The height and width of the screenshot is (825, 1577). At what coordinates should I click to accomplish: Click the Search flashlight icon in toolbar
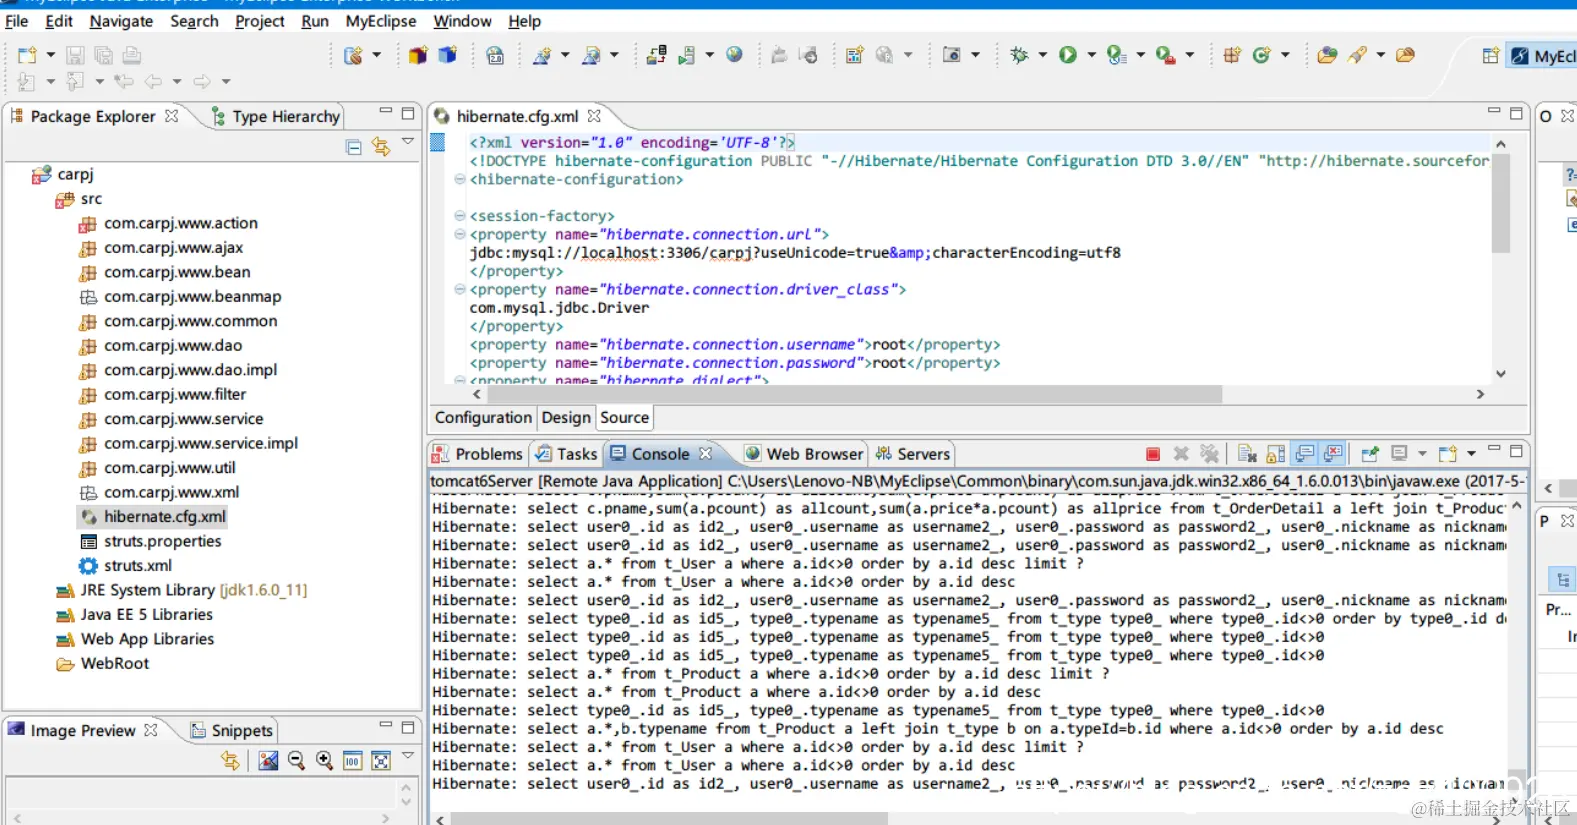point(1357,55)
